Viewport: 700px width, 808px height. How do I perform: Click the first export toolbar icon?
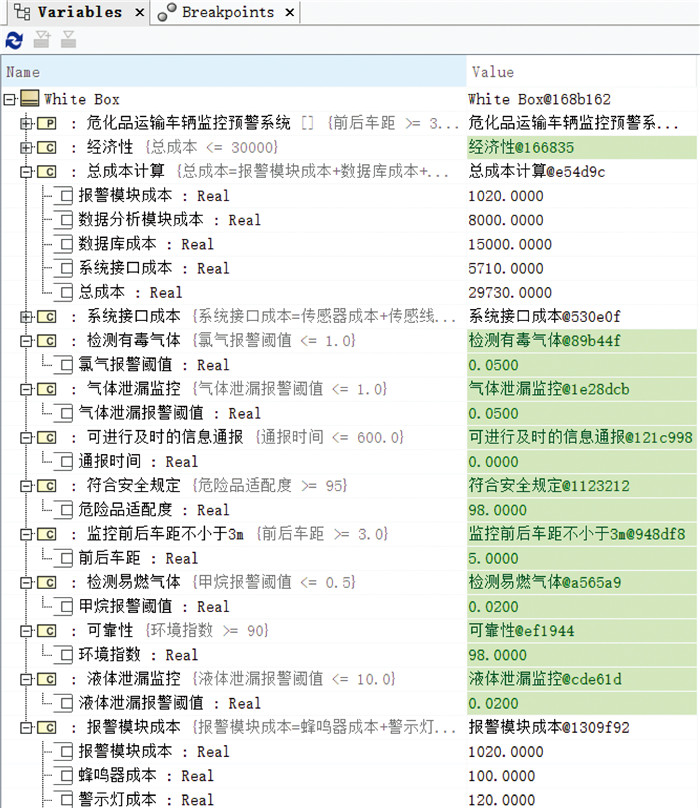point(42,39)
